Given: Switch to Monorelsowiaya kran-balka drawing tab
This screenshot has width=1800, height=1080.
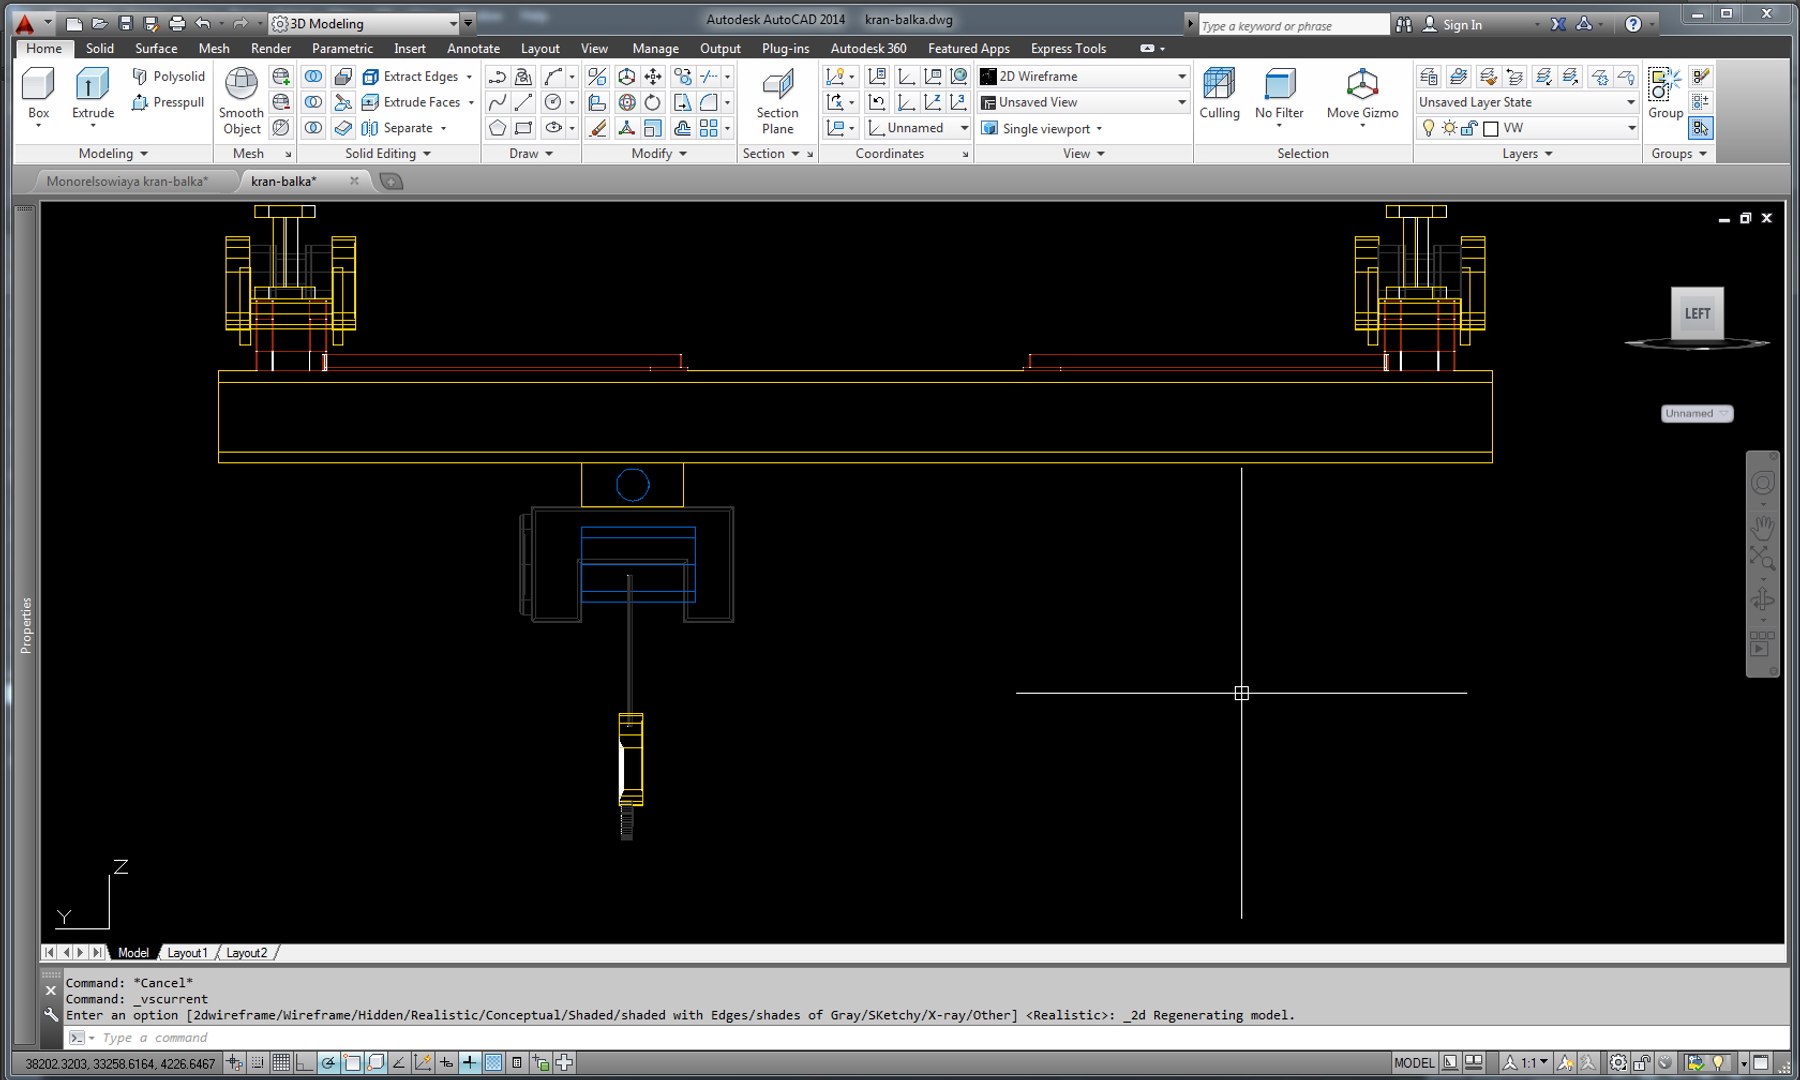Looking at the screenshot, I should [x=127, y=181].
